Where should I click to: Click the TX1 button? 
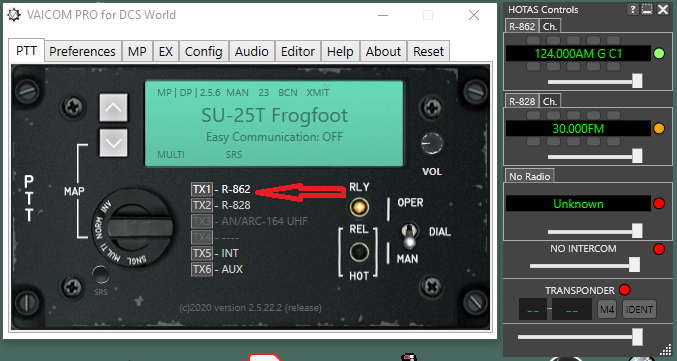[x=202, y=189]
